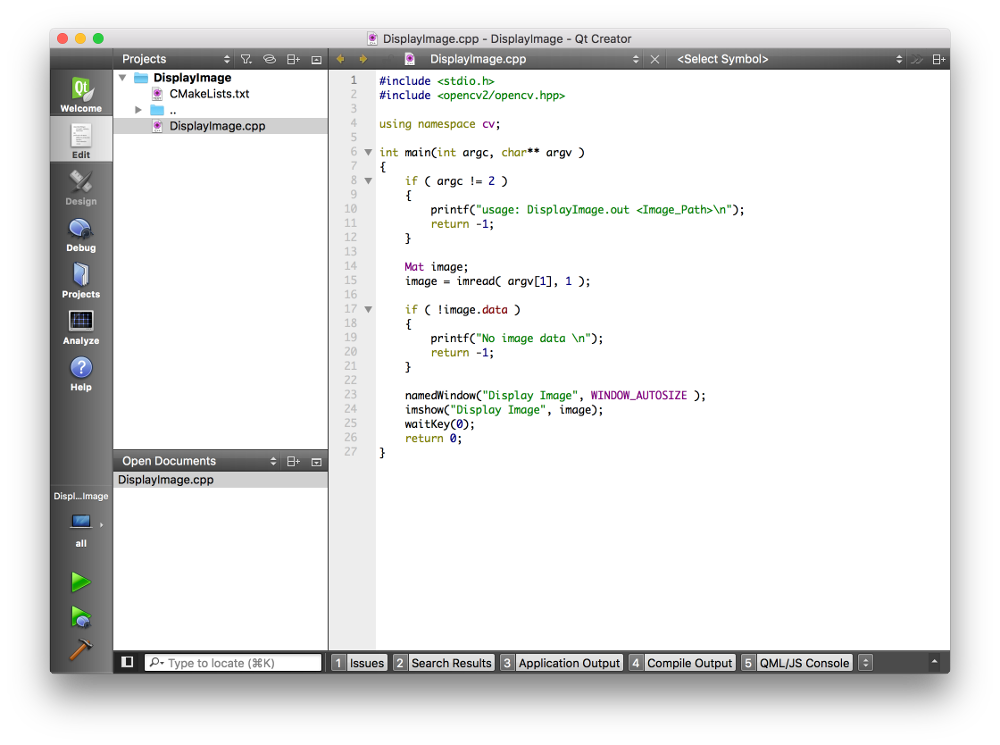Close the DisplayImage.cpp document with X

(655, 59)
